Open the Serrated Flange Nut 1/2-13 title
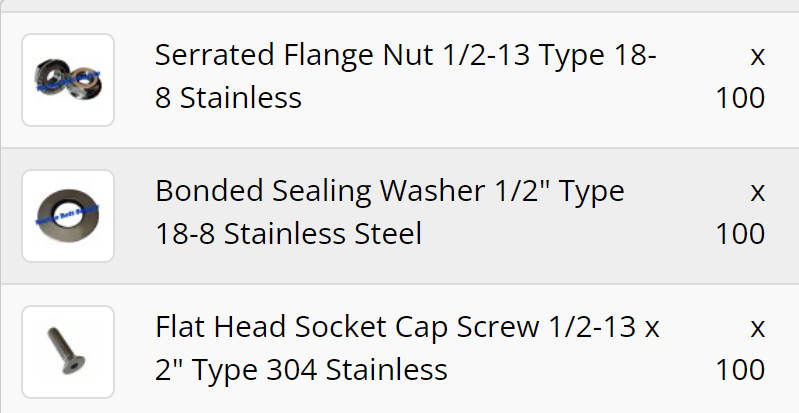The height and width of the screenshot is (413, 799). 405,55
